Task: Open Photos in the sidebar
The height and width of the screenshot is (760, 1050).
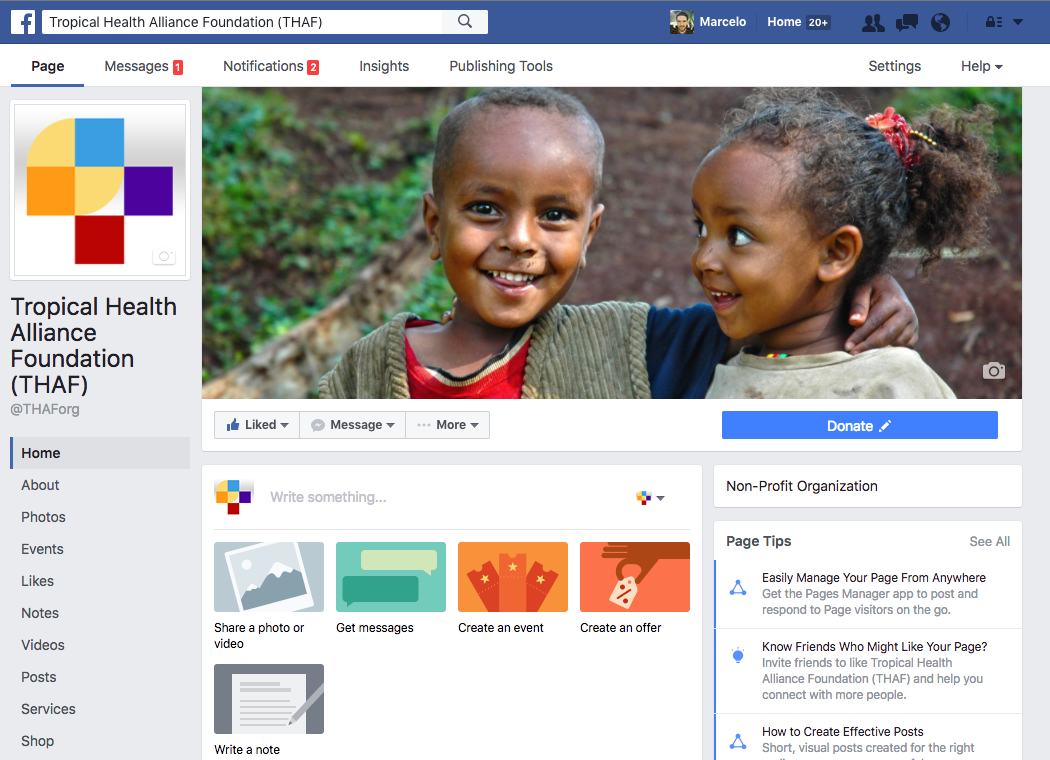Action: pyautogui.click(x=44, y=517)
